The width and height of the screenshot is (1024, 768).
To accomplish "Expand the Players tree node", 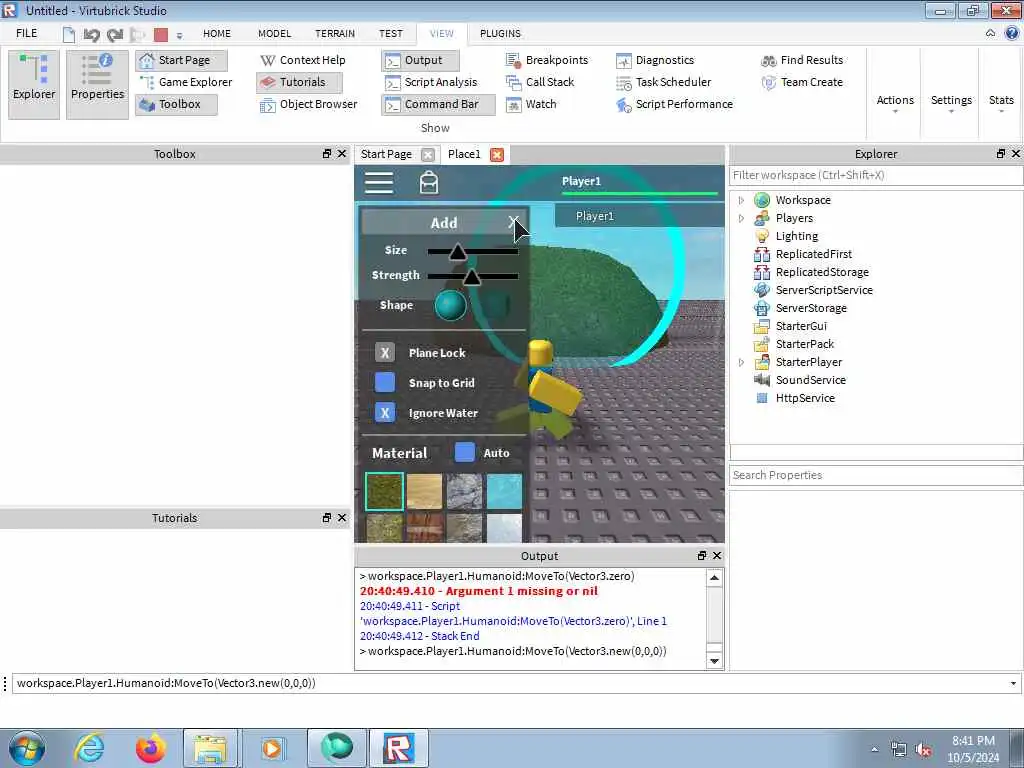I will point(741,218).
